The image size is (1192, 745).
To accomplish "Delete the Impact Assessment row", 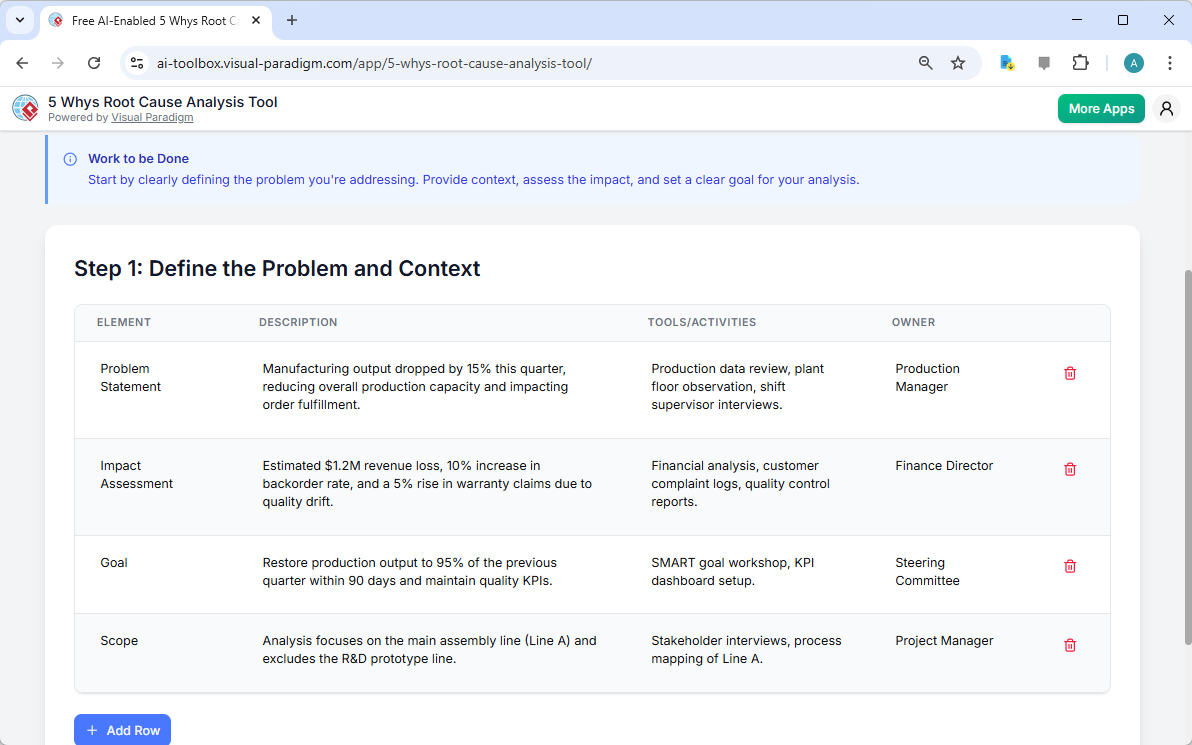I will [1070, 469].
